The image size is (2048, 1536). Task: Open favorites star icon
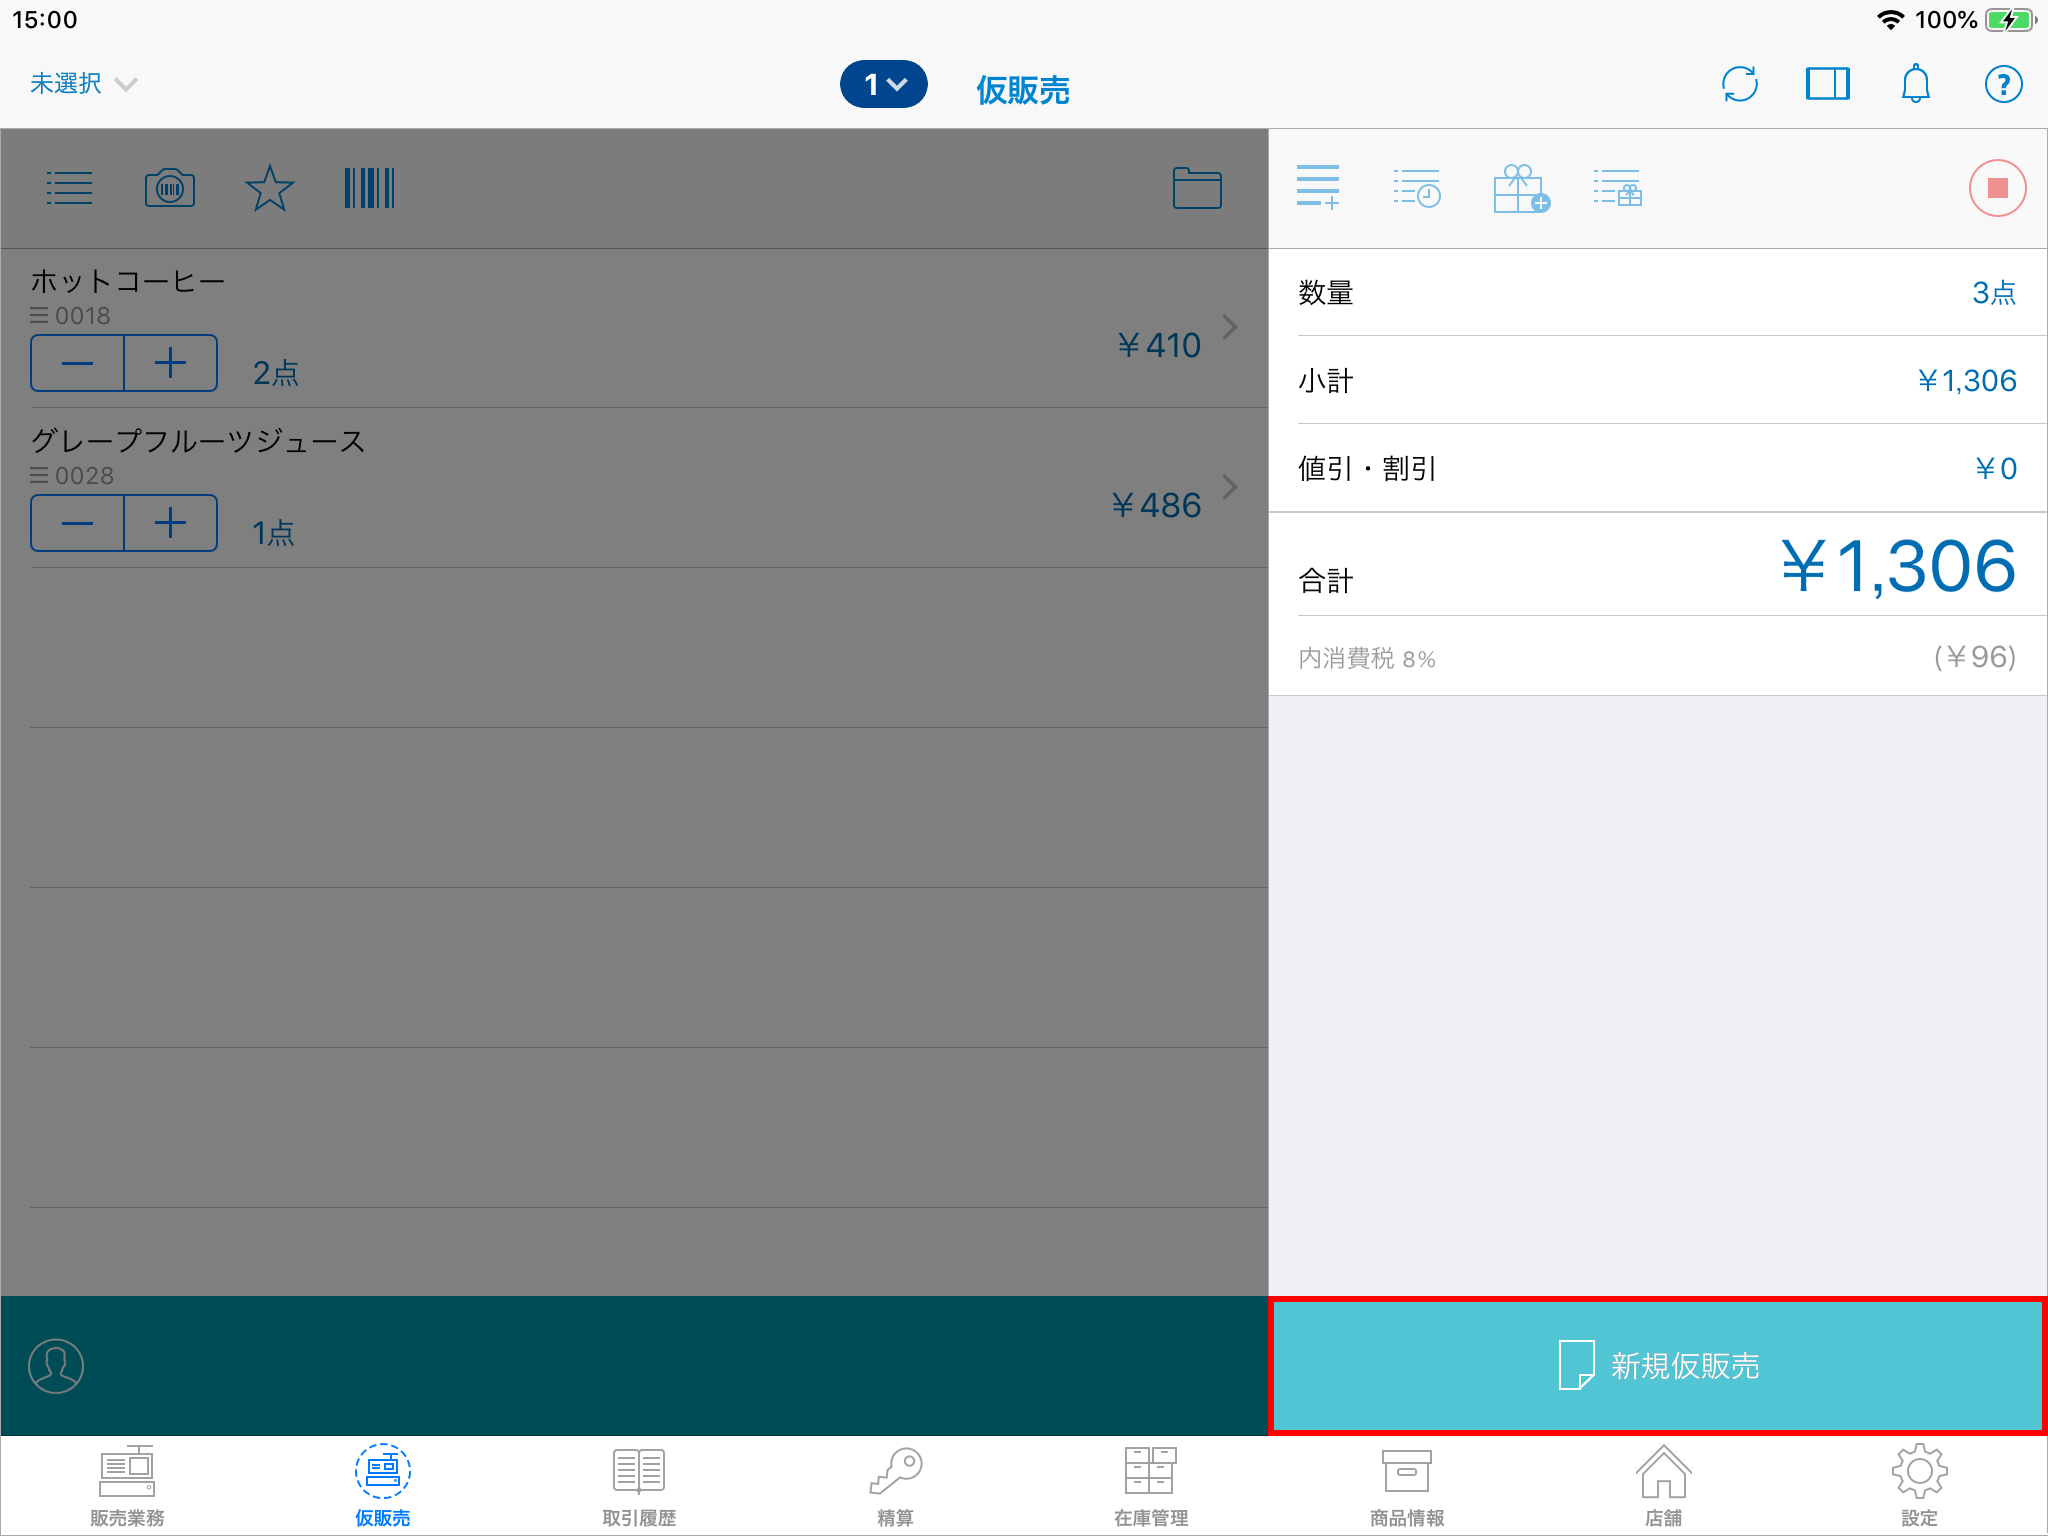pos(269,188)
